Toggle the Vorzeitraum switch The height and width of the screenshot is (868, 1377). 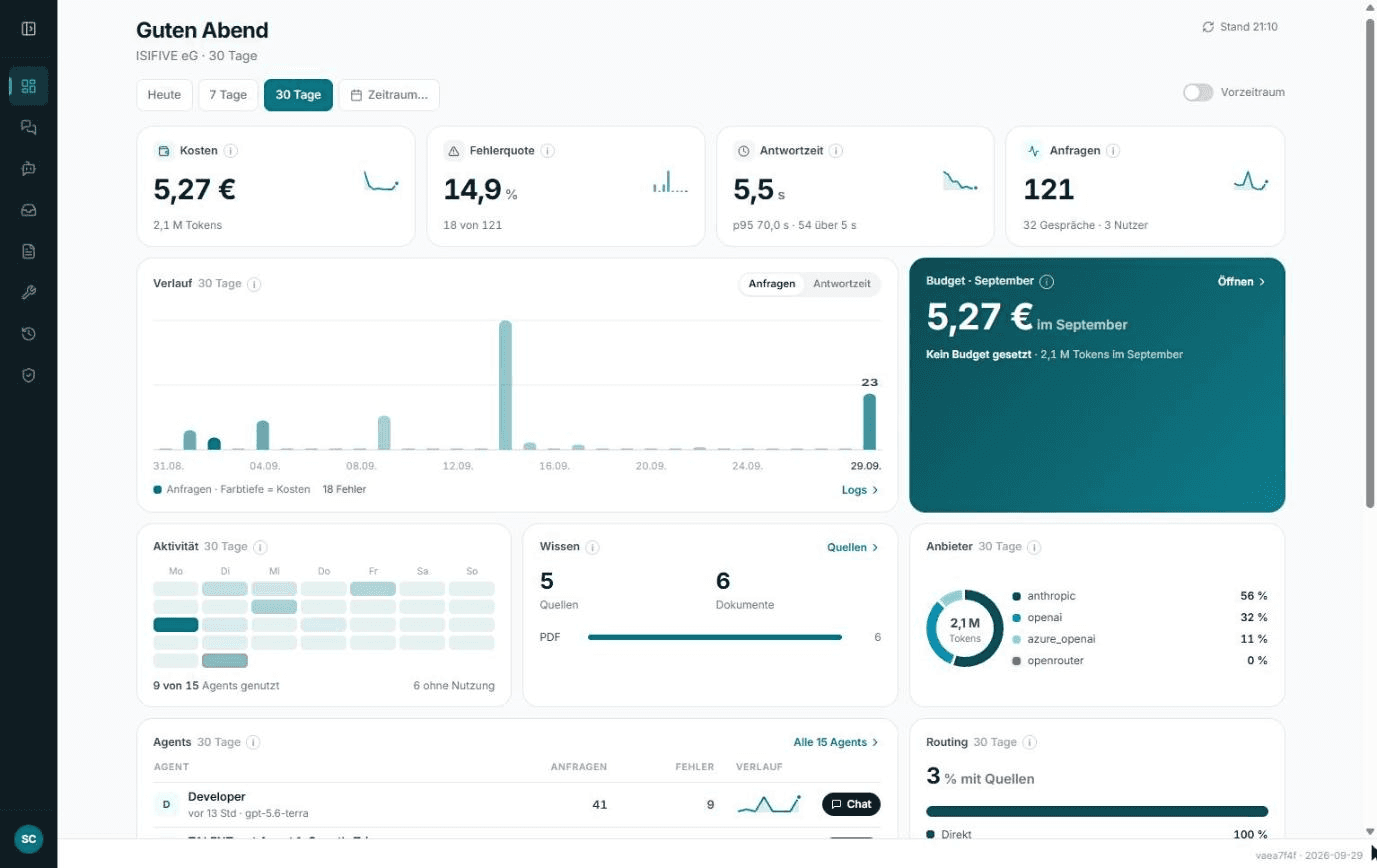click(x=1198, y=92)
